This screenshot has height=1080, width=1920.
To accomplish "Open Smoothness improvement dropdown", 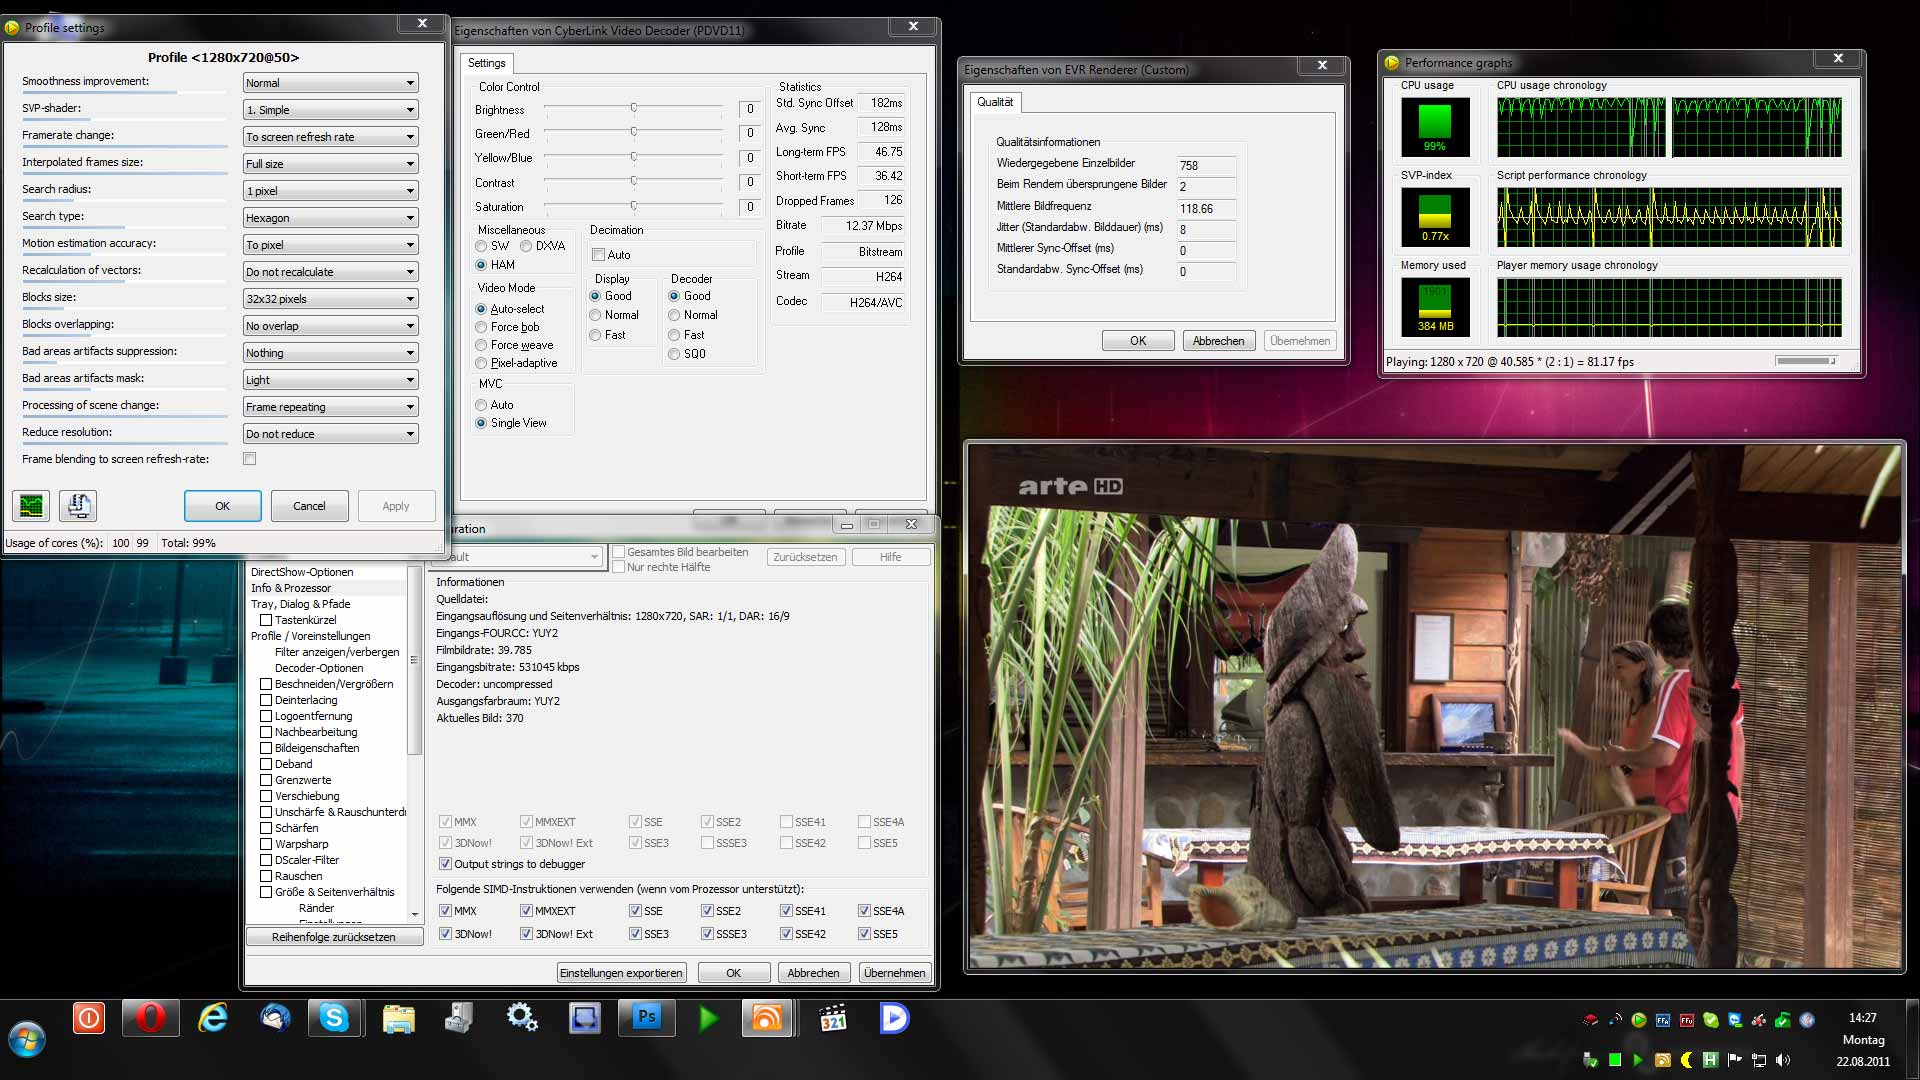I will pyautogui.click(x=330, y=83).
